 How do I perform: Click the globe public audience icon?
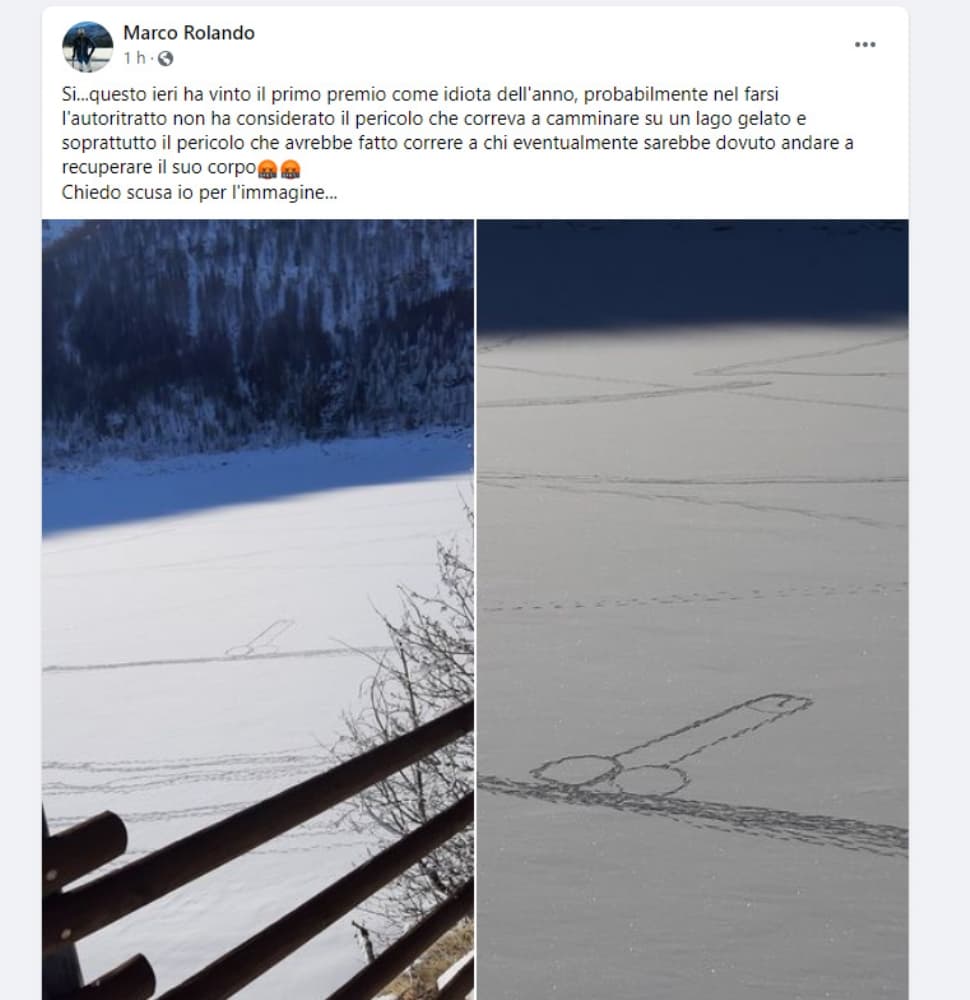[165, 59]
